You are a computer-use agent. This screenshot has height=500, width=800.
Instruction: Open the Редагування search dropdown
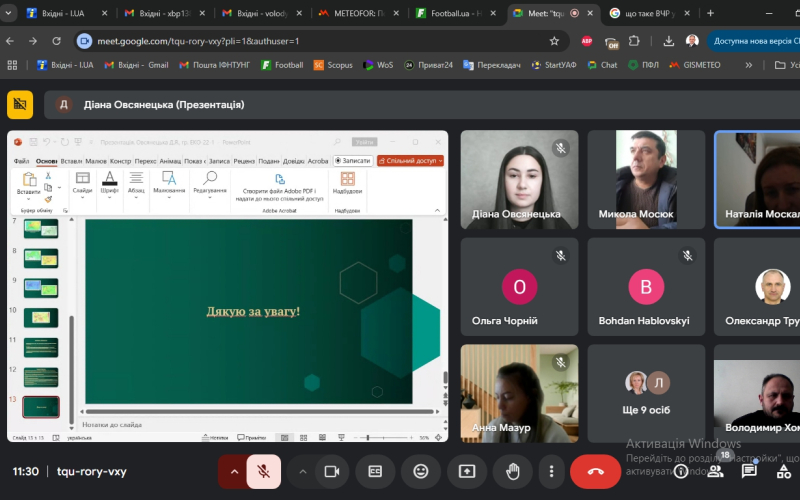point(210,185)
